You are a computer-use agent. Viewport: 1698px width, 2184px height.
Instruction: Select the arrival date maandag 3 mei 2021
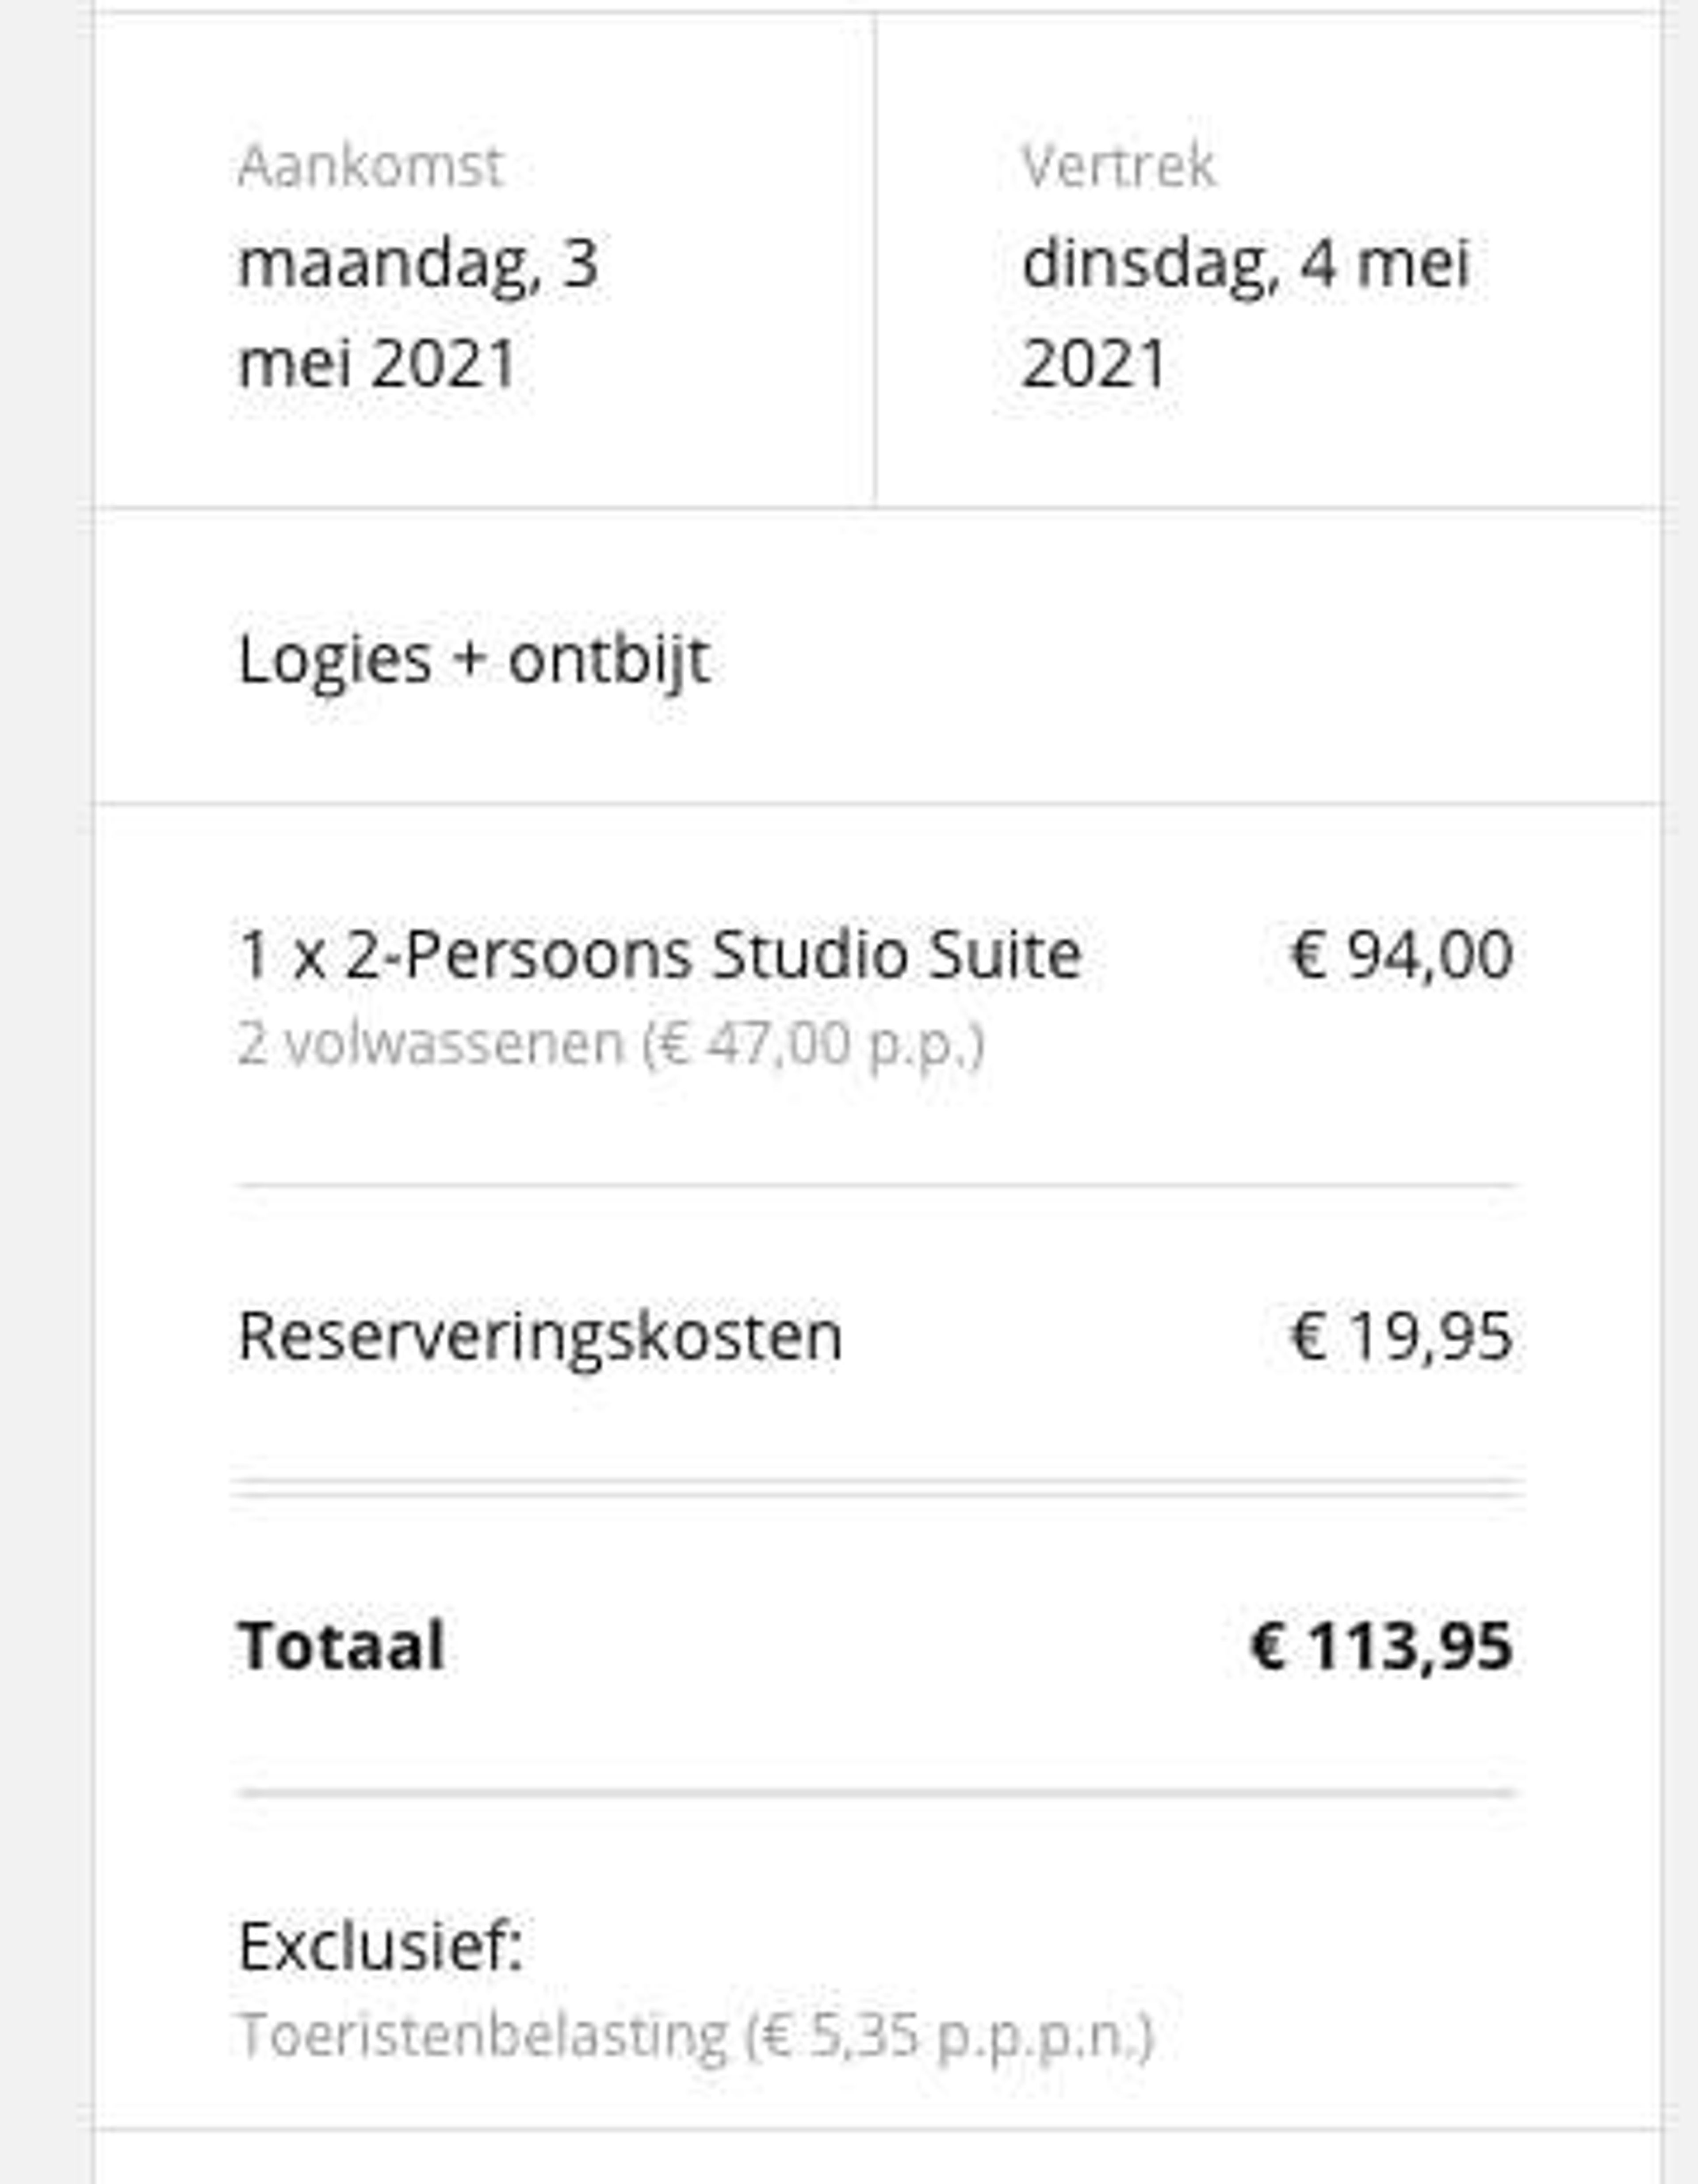click(x=418, y=313)
